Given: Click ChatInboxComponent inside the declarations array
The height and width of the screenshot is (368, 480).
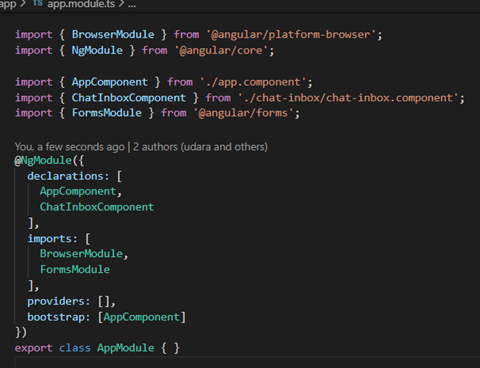Looking at the screenshot, I should click(97, 207).
